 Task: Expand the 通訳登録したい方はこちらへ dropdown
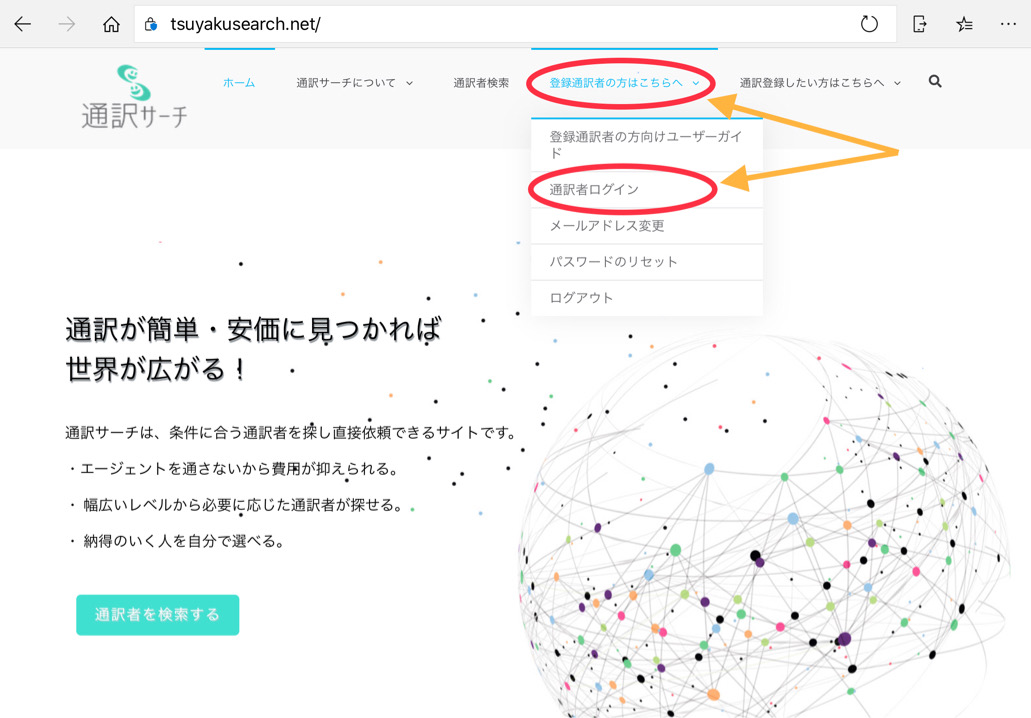point(812,84)
